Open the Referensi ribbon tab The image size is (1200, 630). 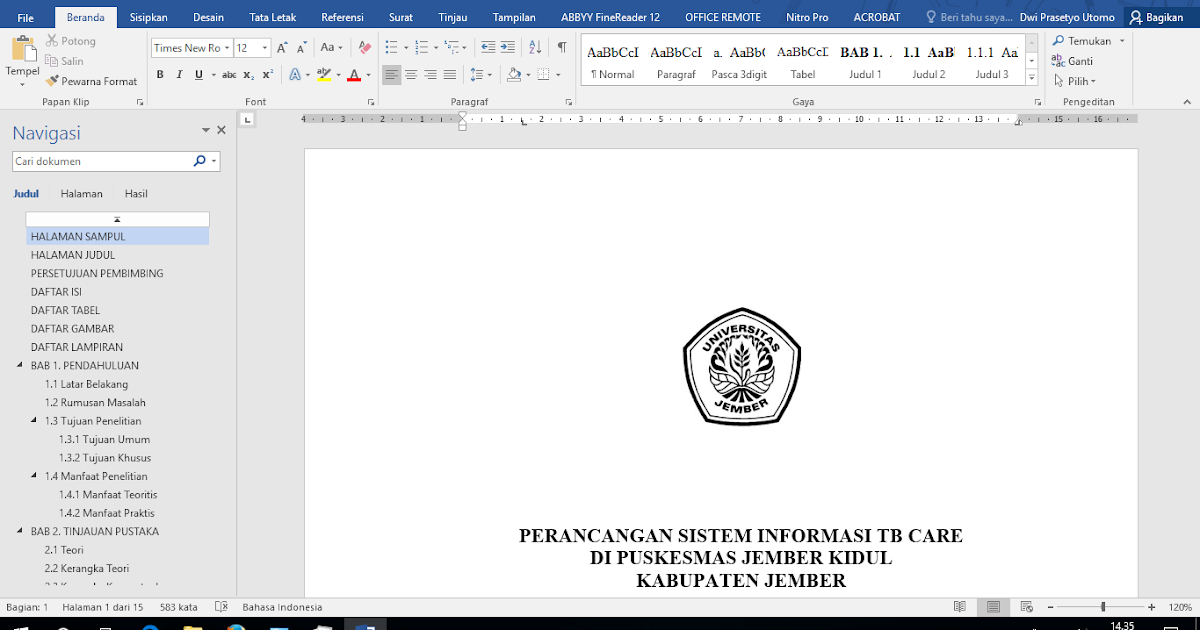click(x=342, y=17)
